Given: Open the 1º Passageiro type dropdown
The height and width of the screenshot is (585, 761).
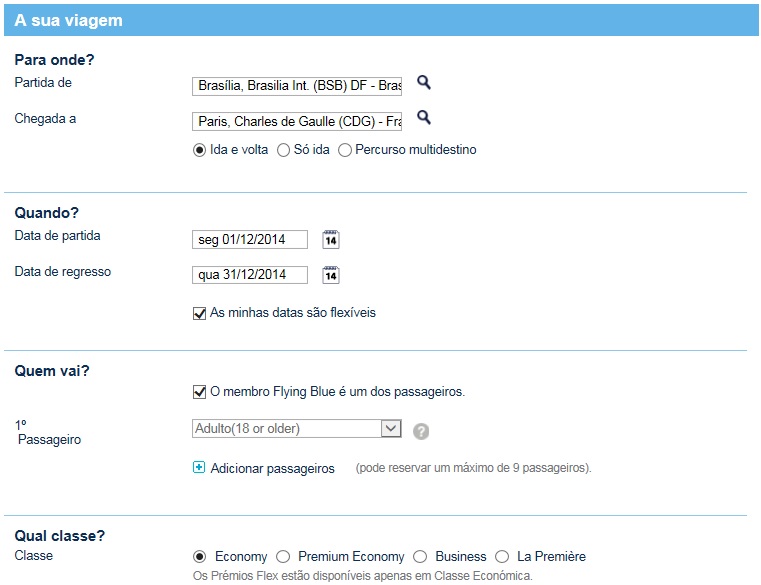Looking at the screenshot, I should point(297,429).
